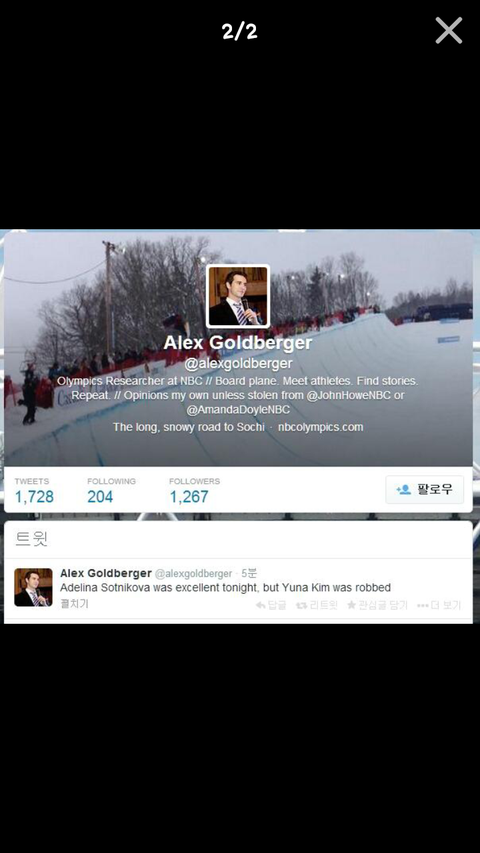480x853 pixels.
Task: Click the 2/2 image counter
Action: (239, 31)
